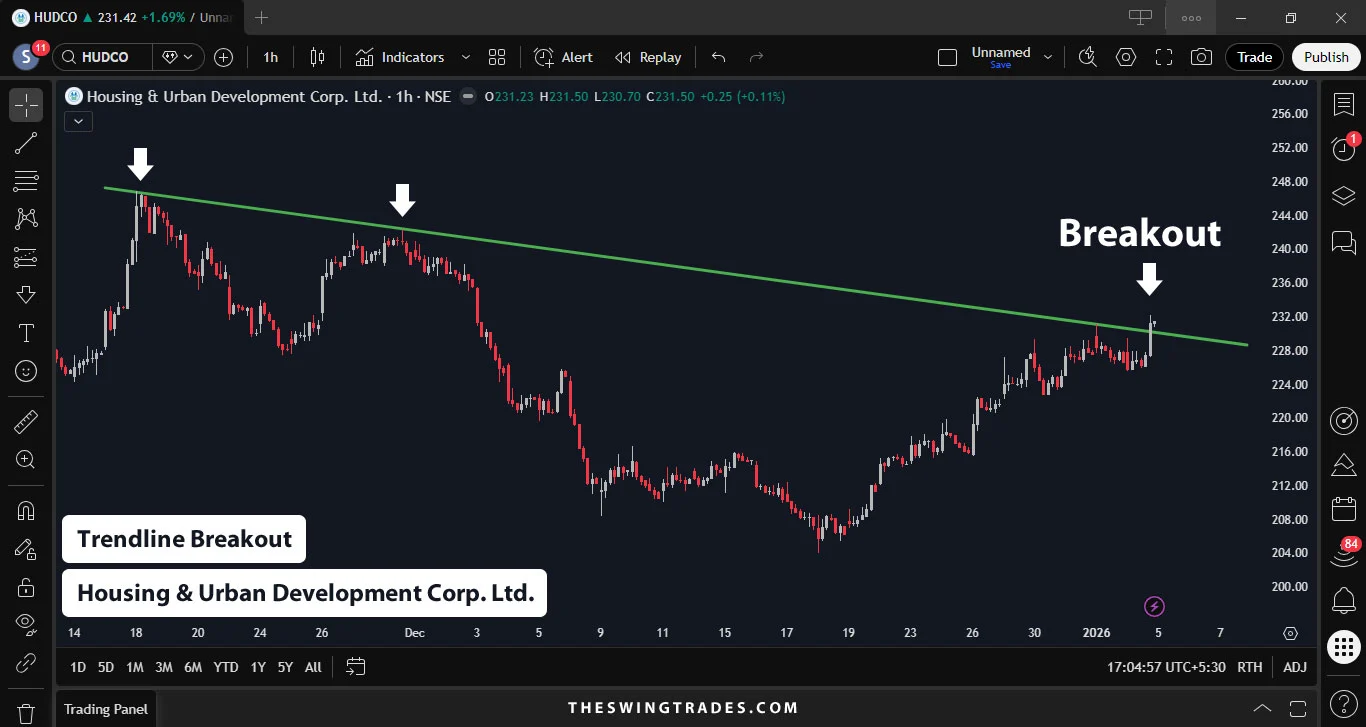Open the Fibonacci retracement tool

coord(26,181)
